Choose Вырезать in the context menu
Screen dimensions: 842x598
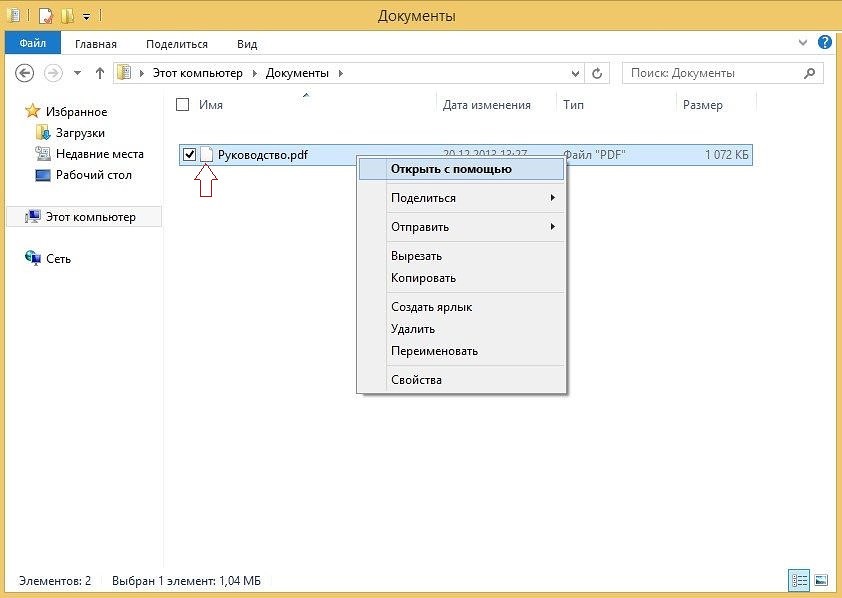coord(461,256)
